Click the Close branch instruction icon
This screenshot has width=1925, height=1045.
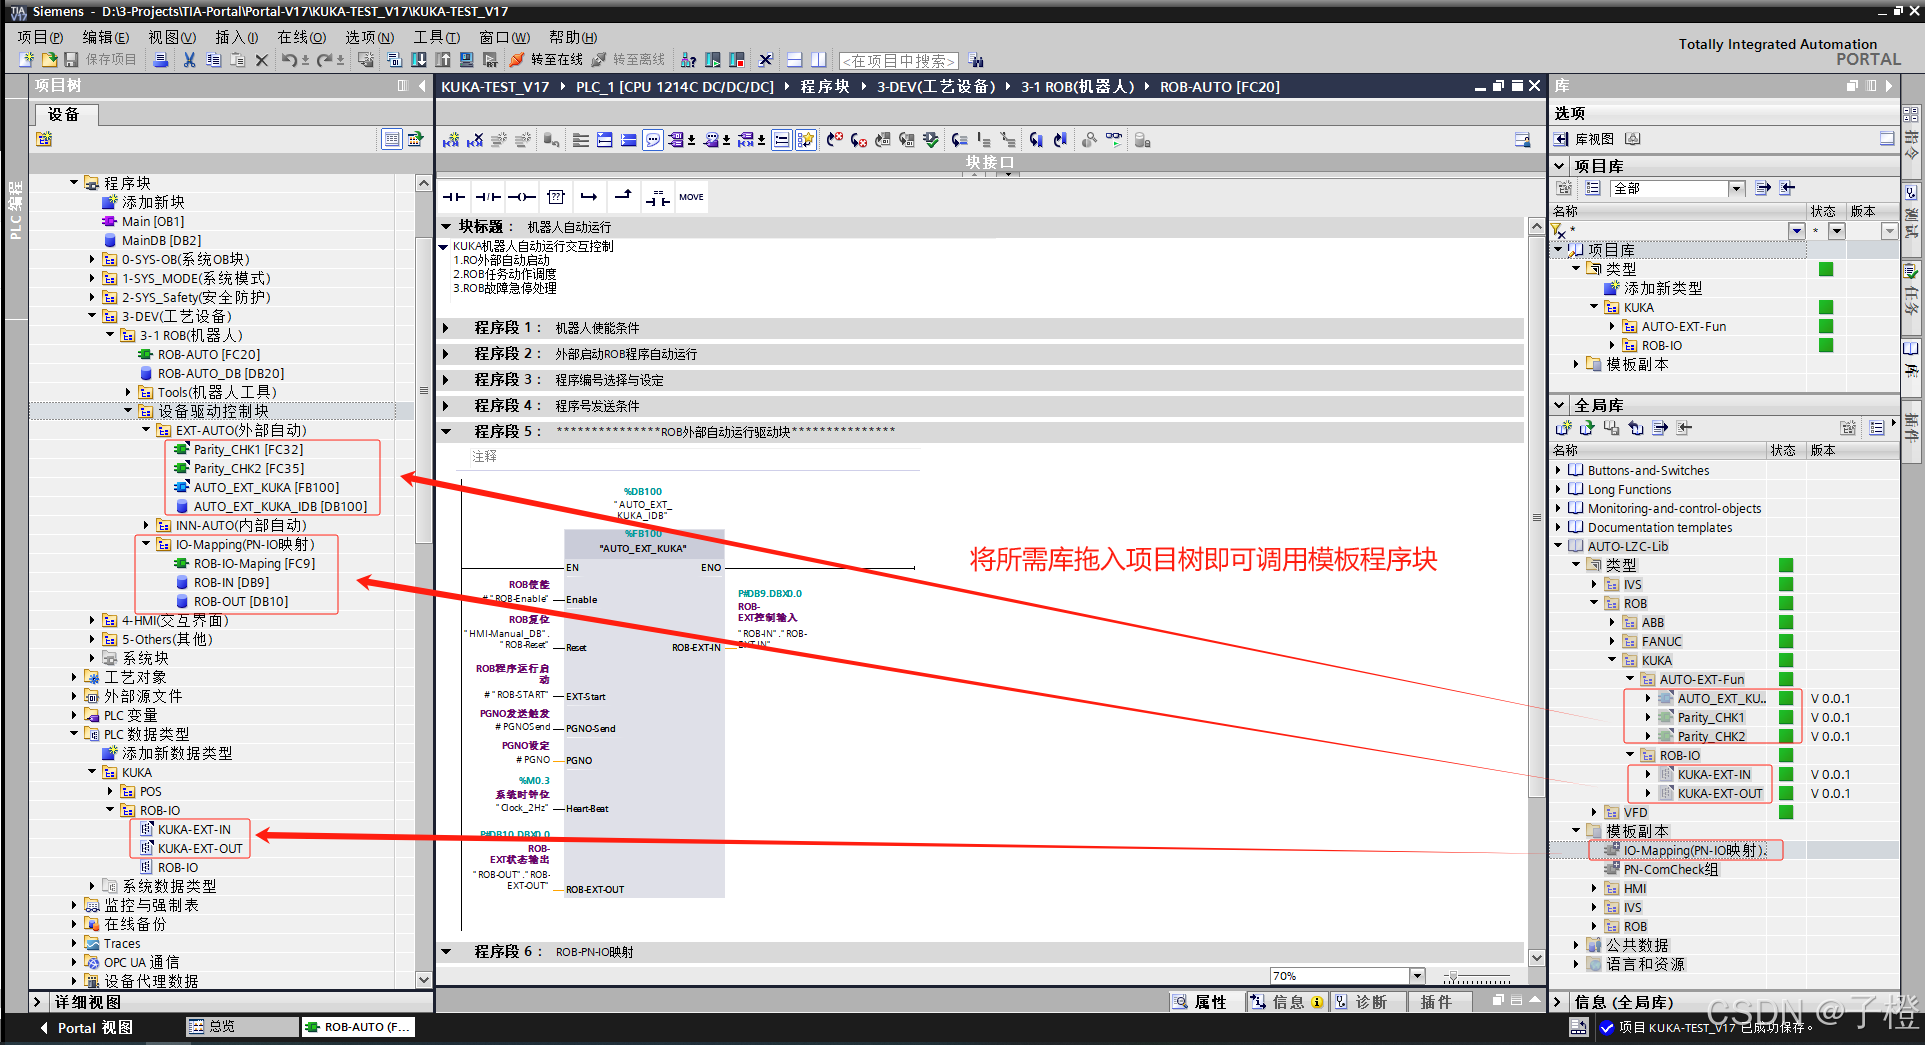coord(623,197)
